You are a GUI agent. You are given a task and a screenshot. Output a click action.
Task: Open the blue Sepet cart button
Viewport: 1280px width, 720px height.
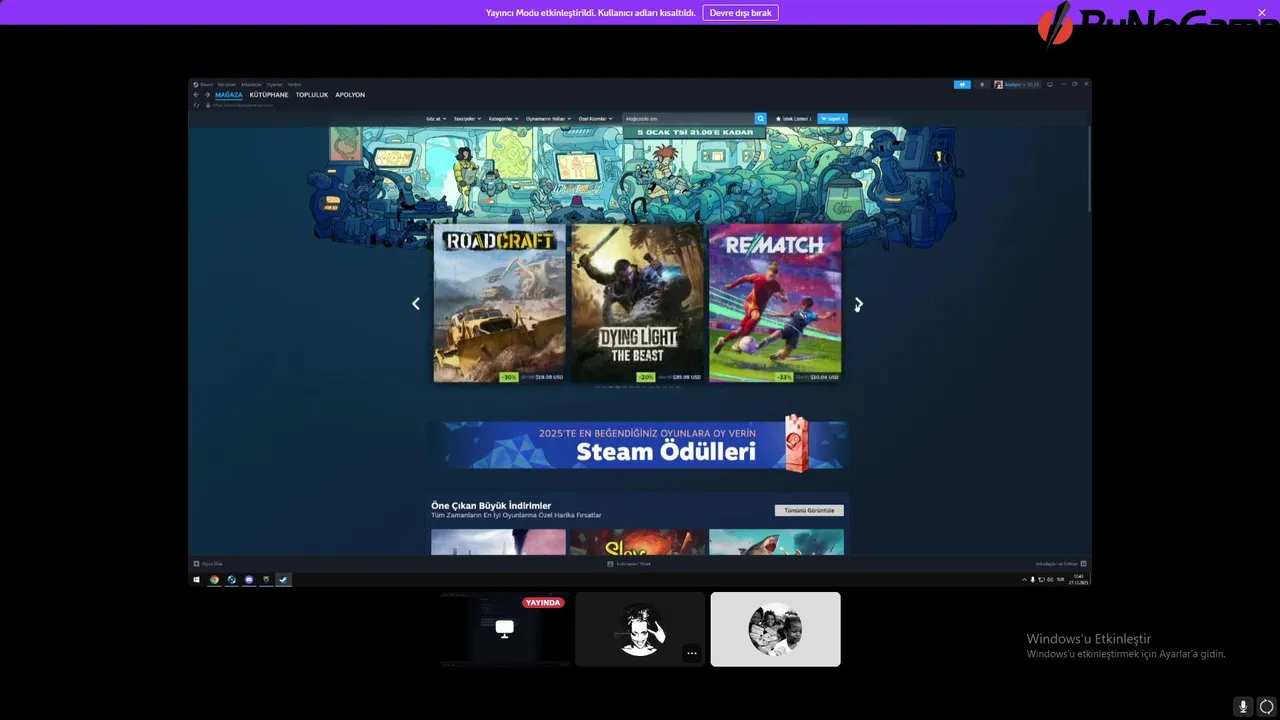pos(832,118)
